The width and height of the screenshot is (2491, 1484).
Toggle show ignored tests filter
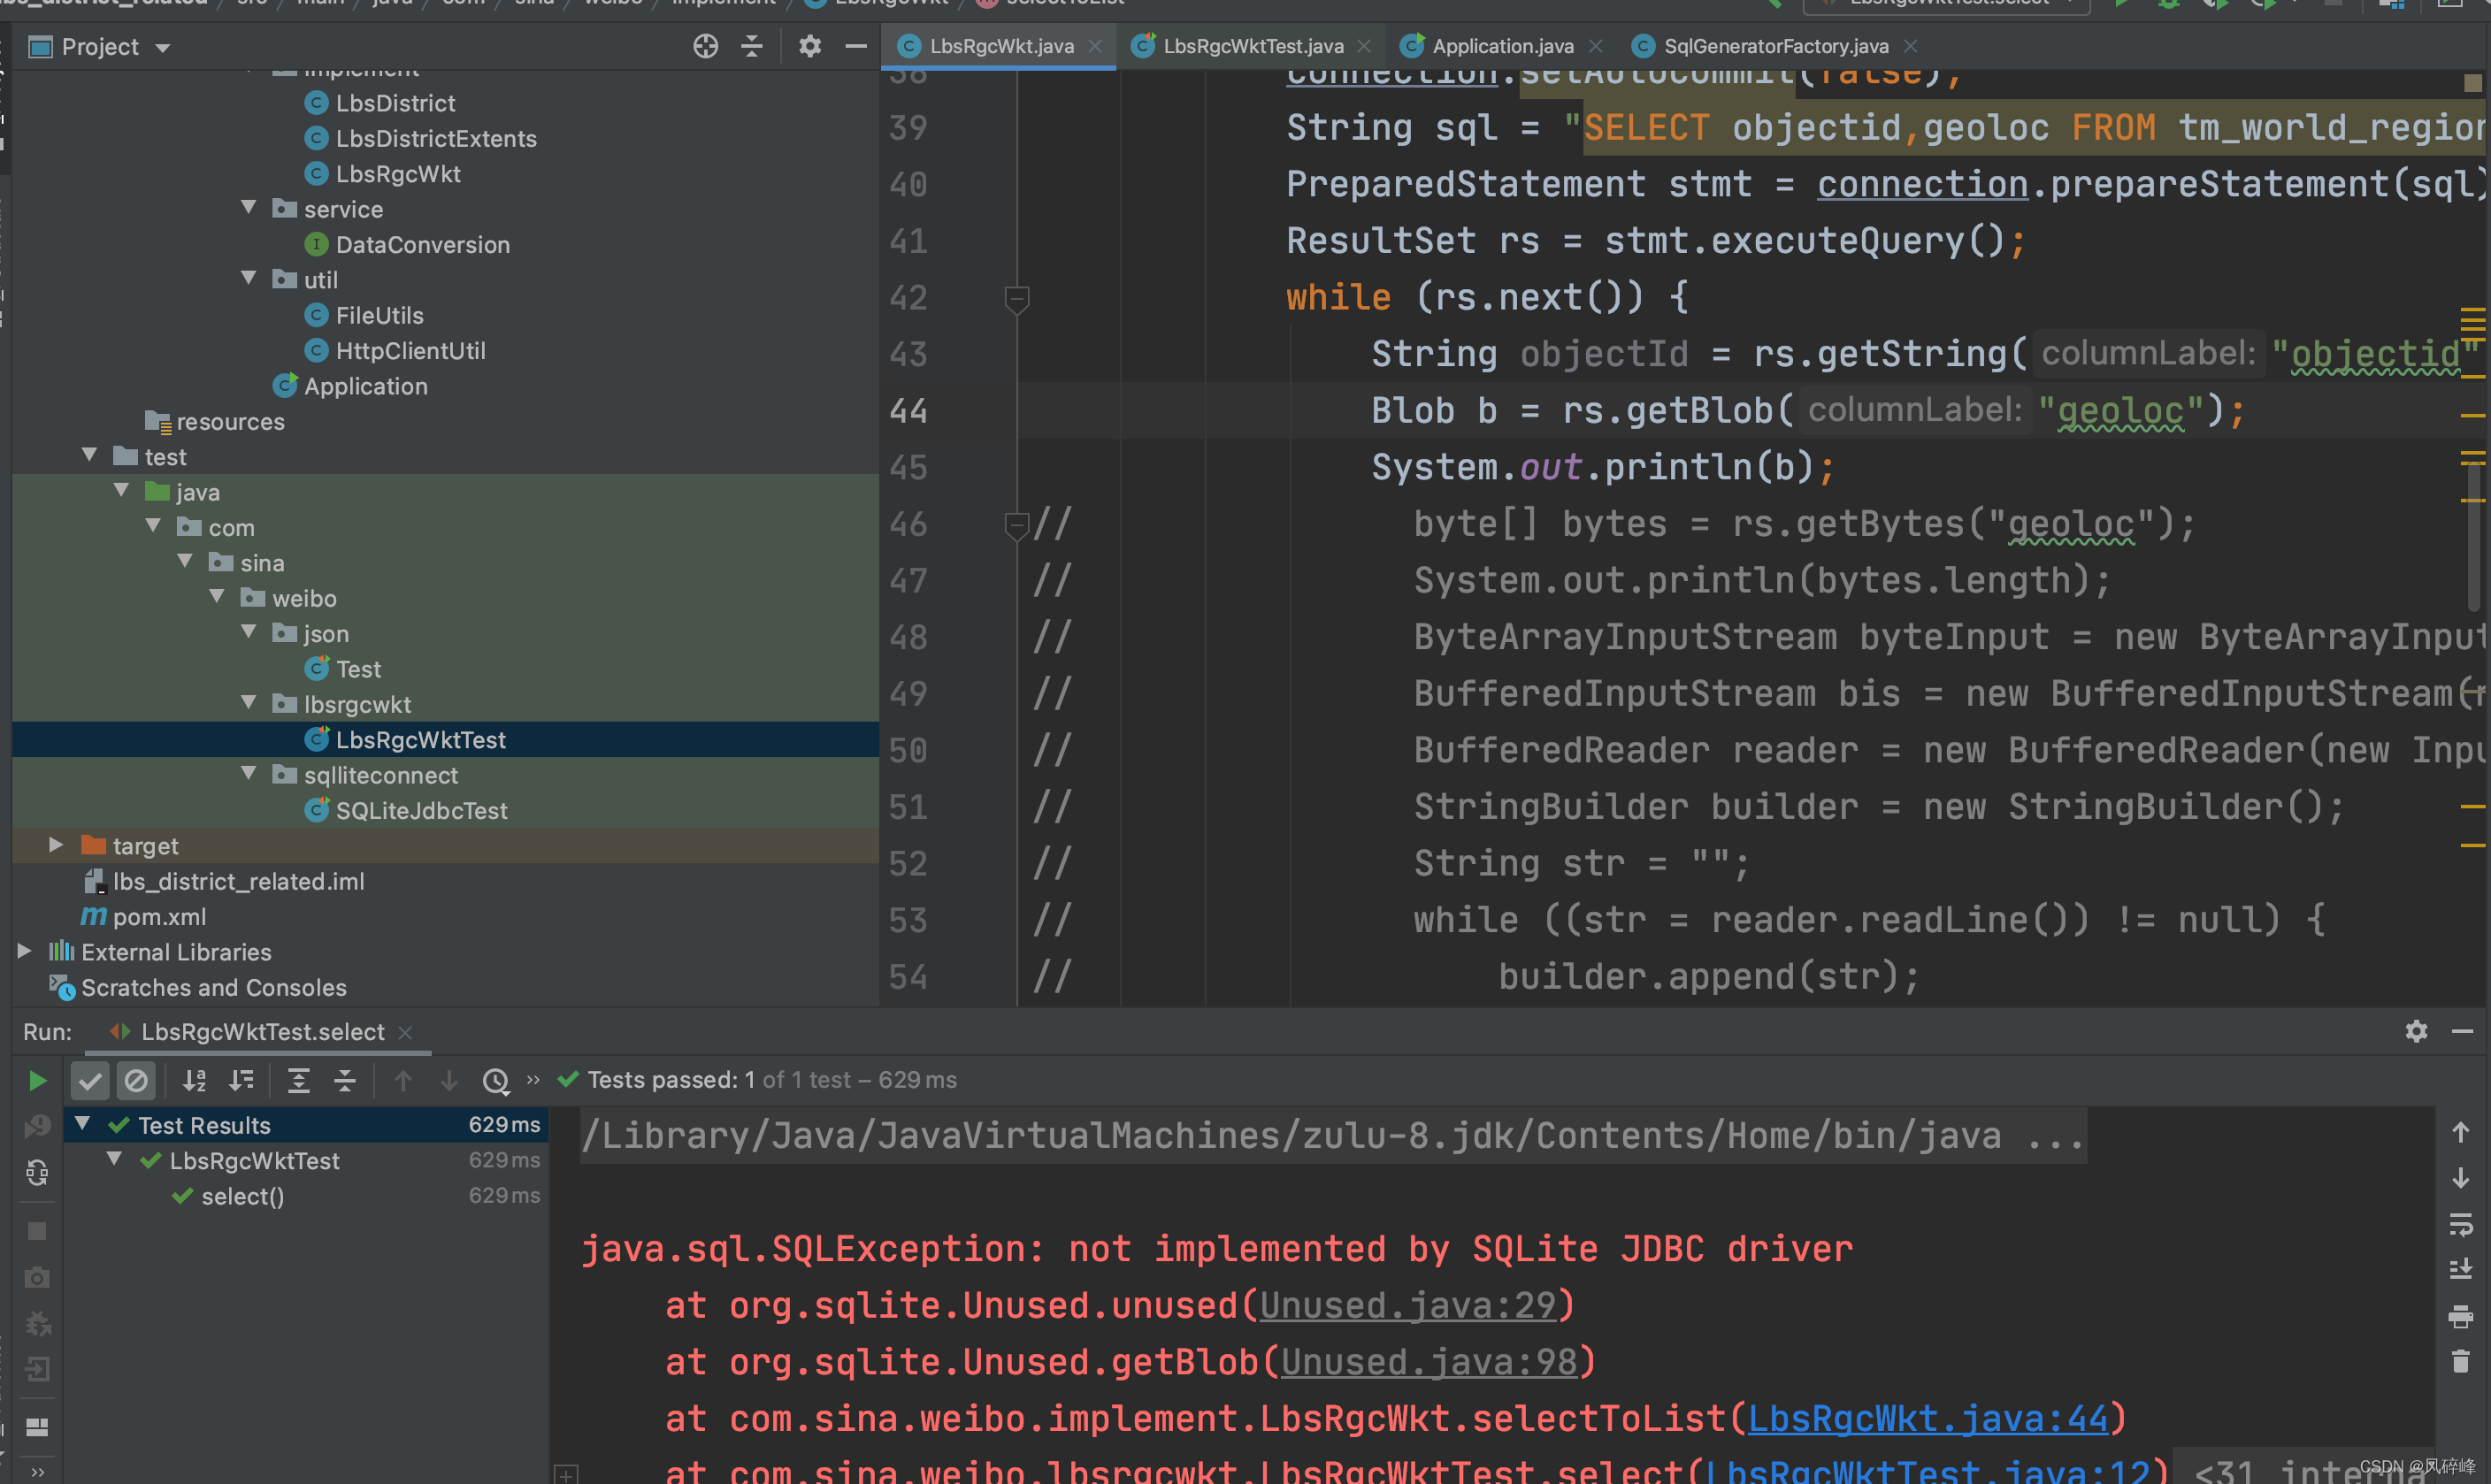click(136, 1081)
